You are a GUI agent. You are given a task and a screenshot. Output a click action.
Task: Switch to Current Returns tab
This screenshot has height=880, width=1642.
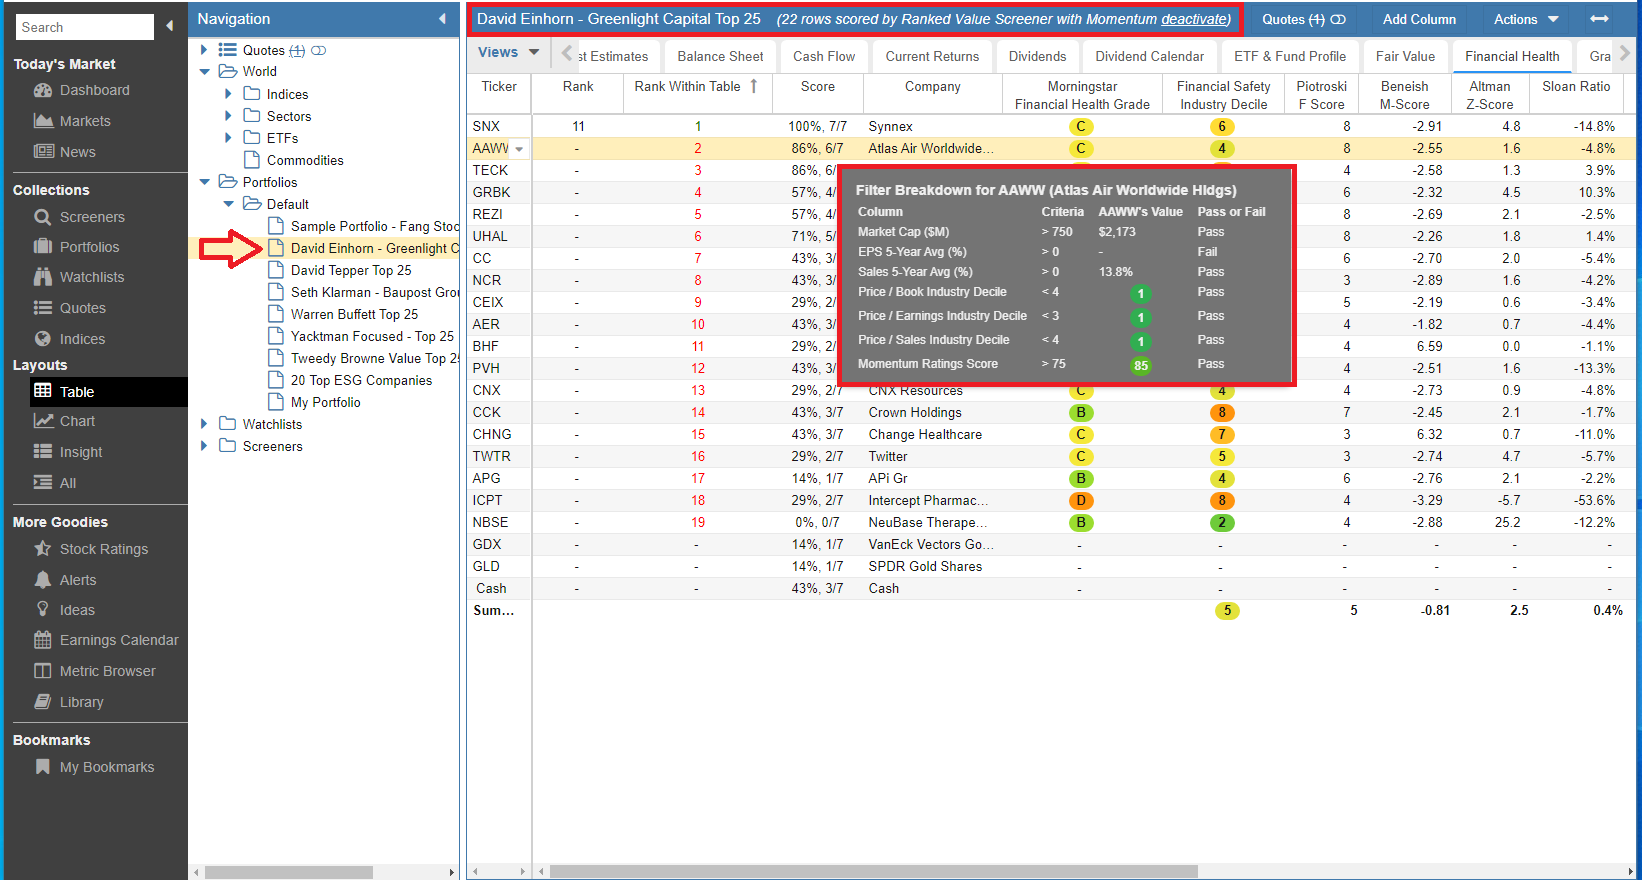pos(932,56)
